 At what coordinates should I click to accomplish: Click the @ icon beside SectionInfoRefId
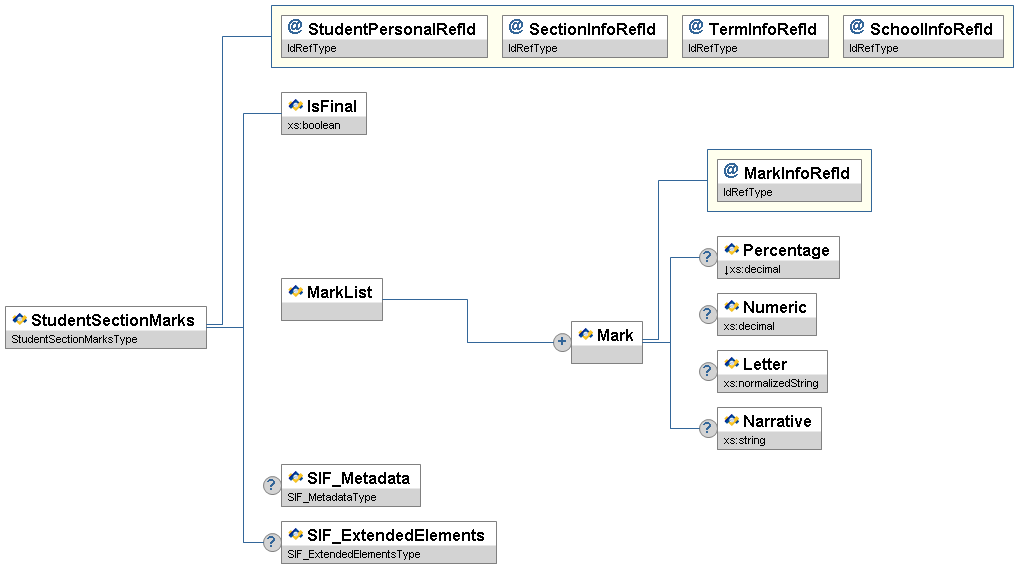516,27
